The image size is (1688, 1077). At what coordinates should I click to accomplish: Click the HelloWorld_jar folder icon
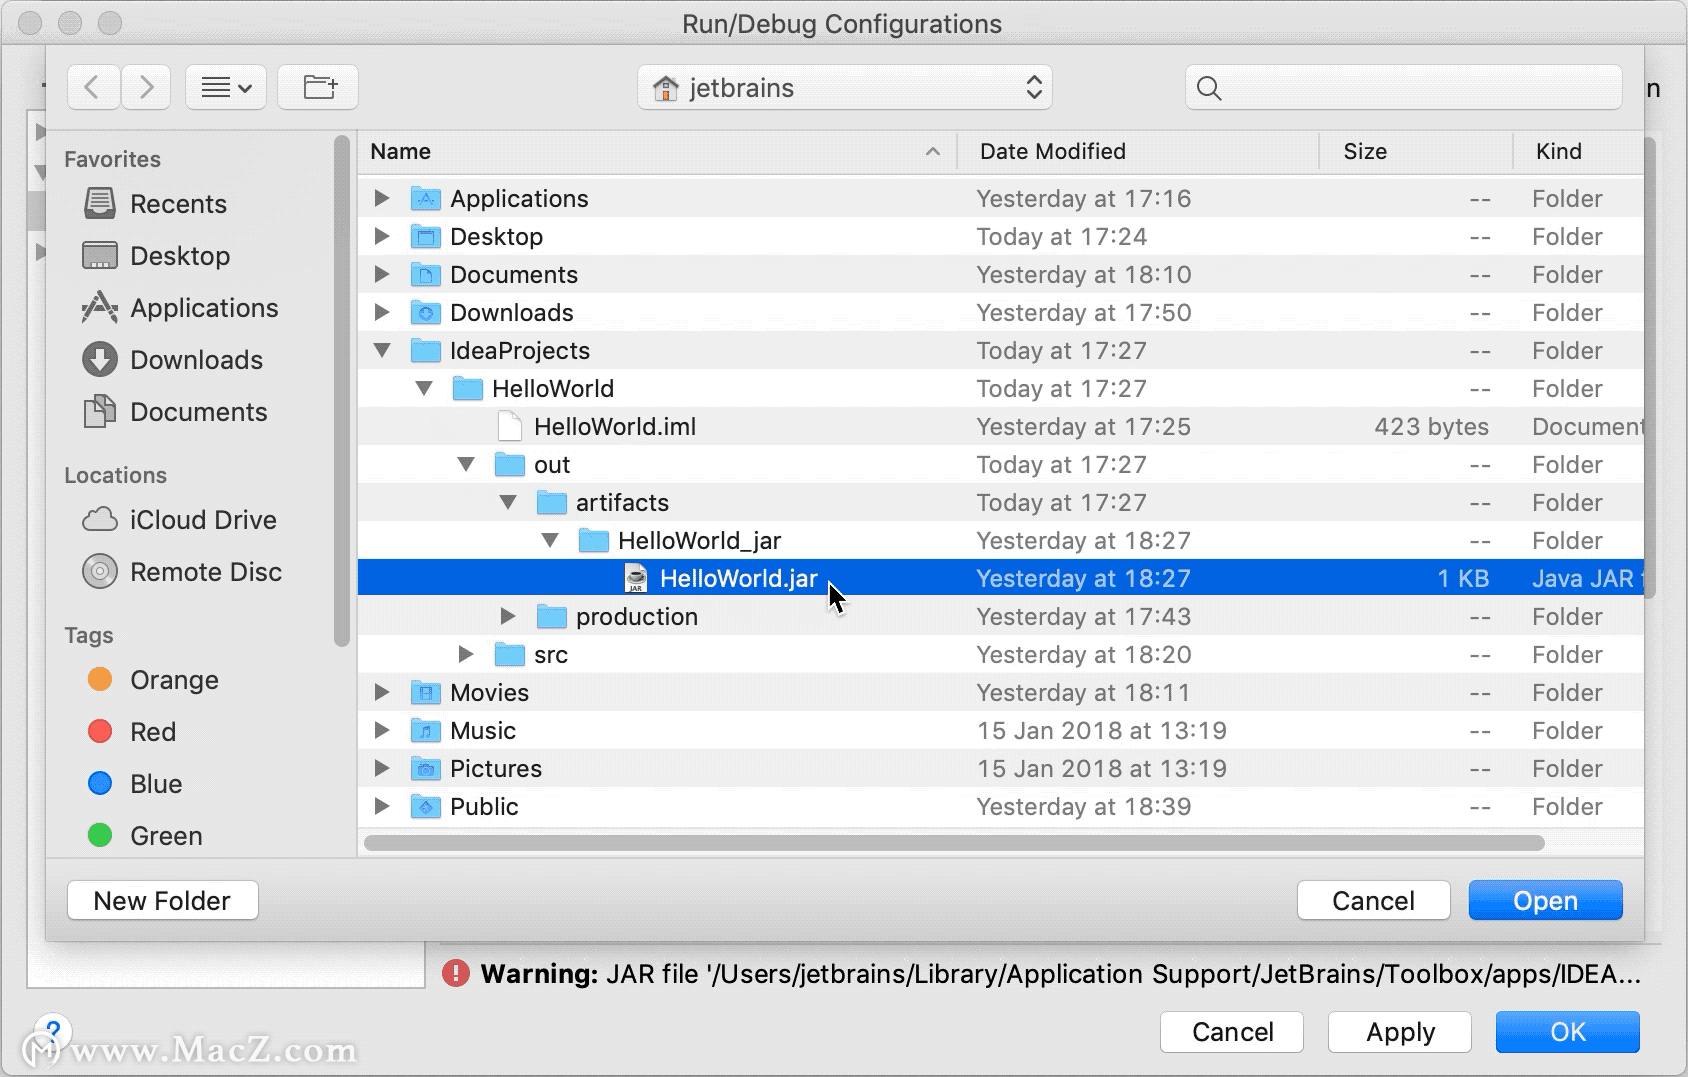[x=594, y=540]
